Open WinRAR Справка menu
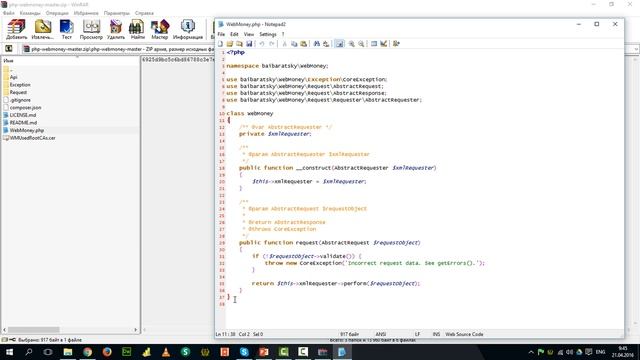 (x=144, y=13)
